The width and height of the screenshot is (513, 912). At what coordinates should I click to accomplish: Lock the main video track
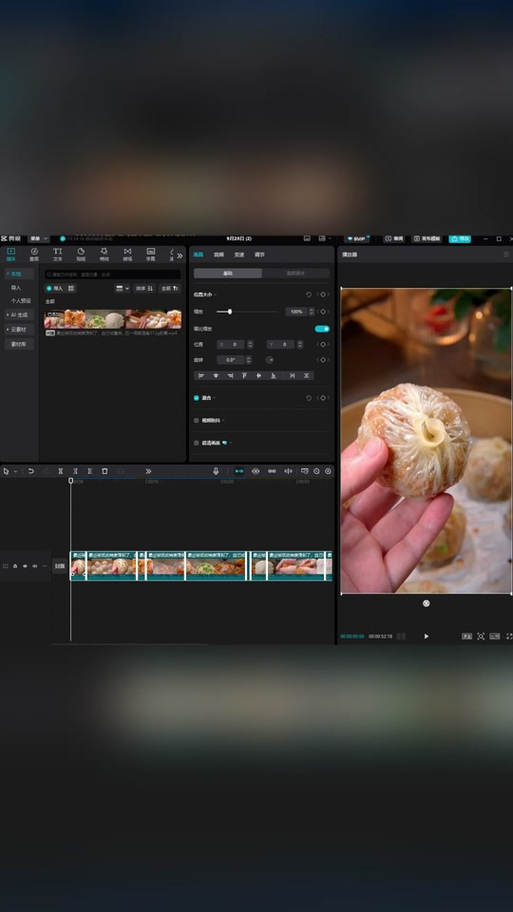tap(15, 566)
